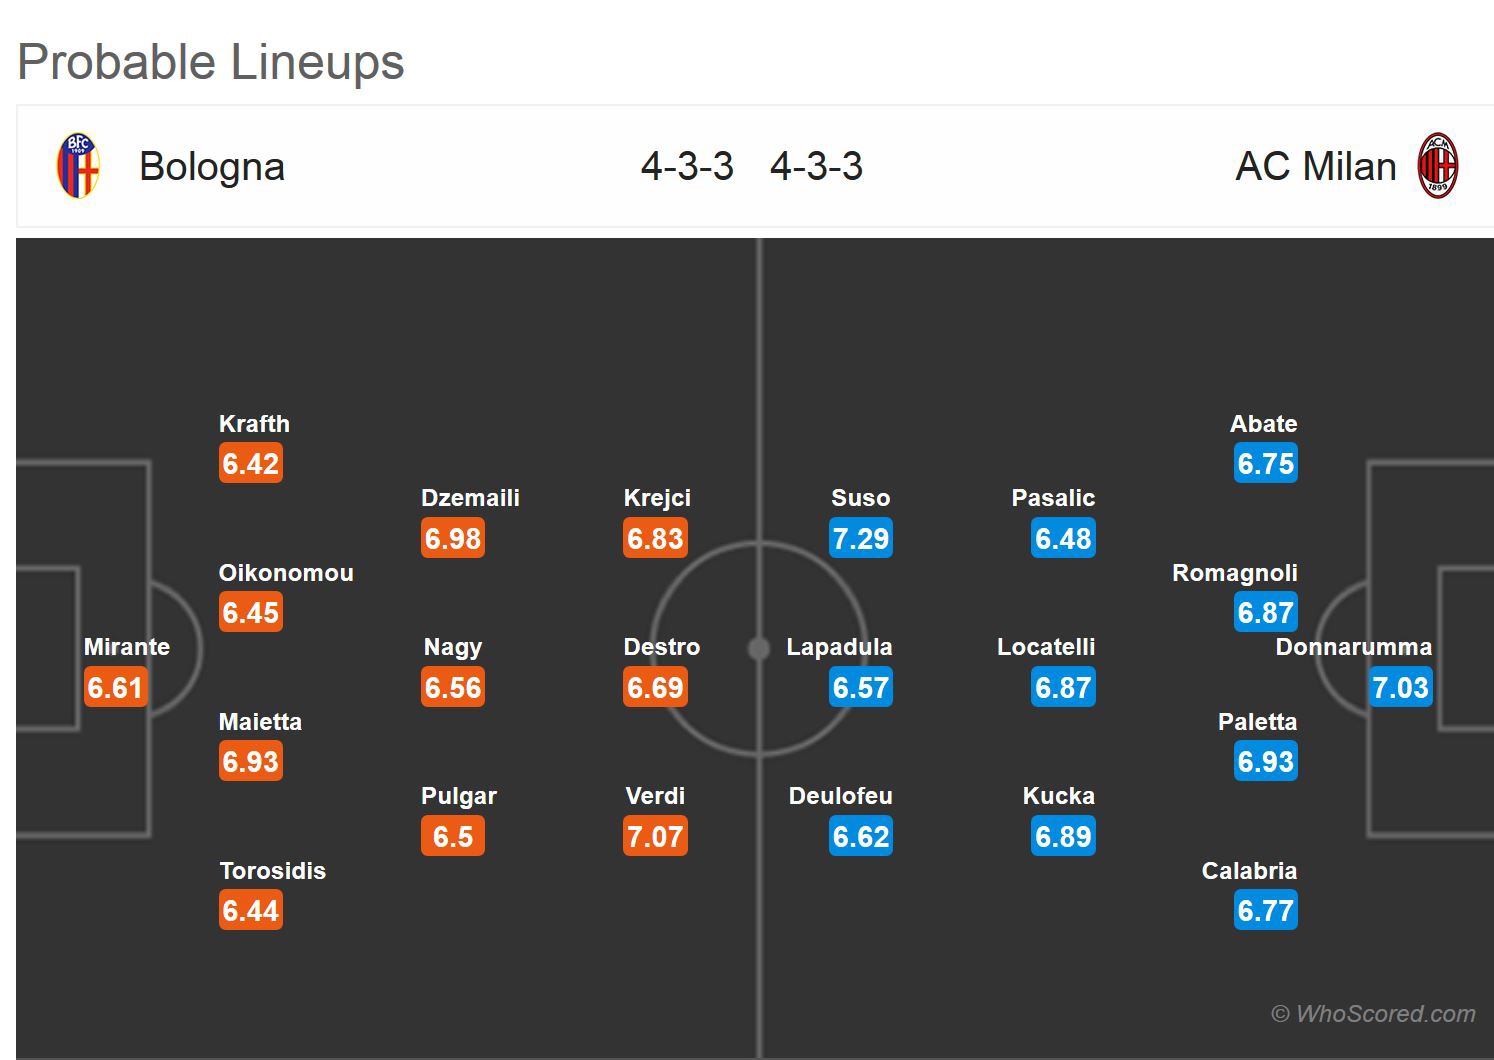Open Torosidis player name link
Image resolution: width=1494 pixels, height=1060 pixels.
pyautogui.click(x=272, y=871)
